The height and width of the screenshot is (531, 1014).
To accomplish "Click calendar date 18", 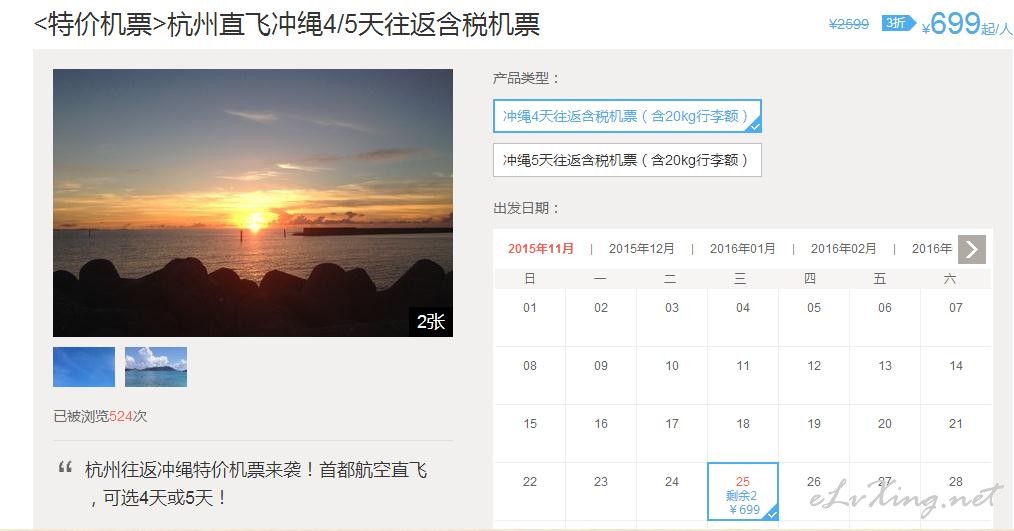I will tap(743, 424).
